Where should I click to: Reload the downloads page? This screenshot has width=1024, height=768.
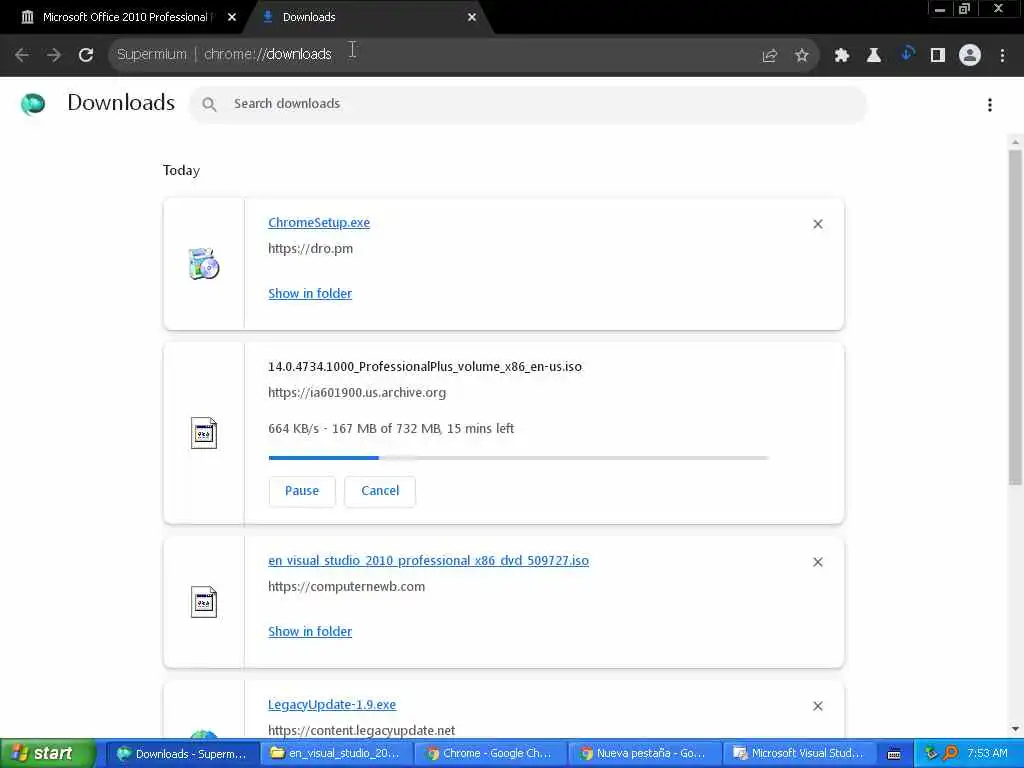[86, 55]
